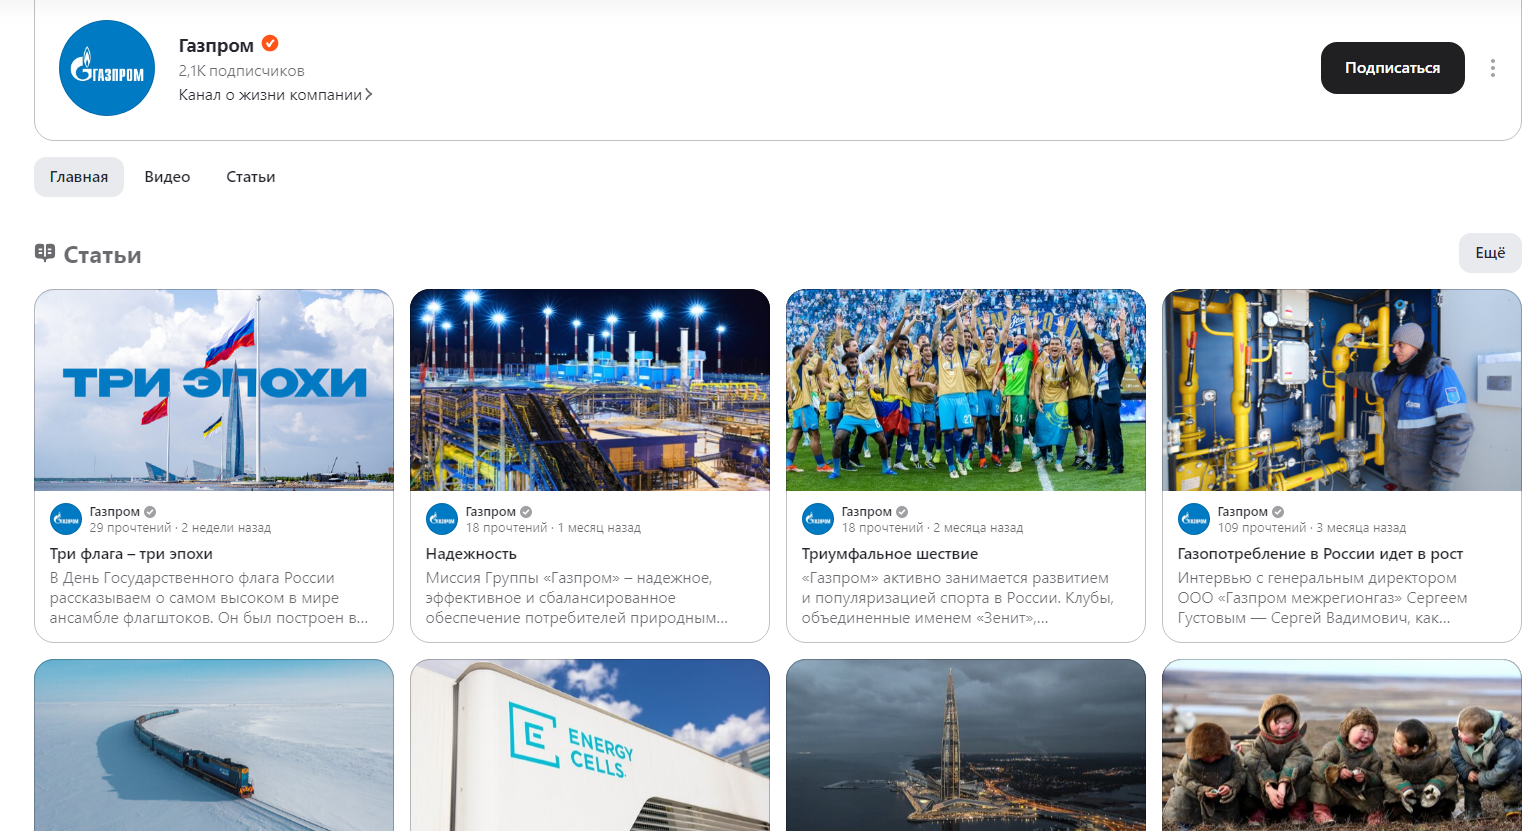Click the yellow gas pipes thumbnail
Screen dimensions: 1522x831
pos(1342,390)
